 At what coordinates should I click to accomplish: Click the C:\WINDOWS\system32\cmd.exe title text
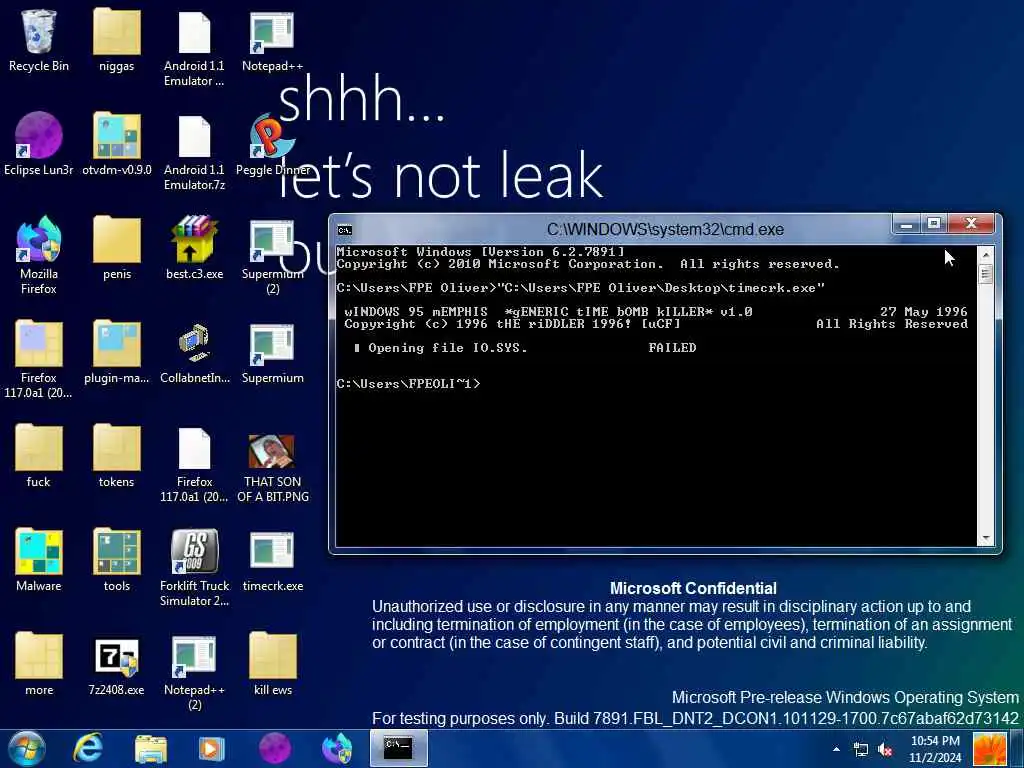665,229
